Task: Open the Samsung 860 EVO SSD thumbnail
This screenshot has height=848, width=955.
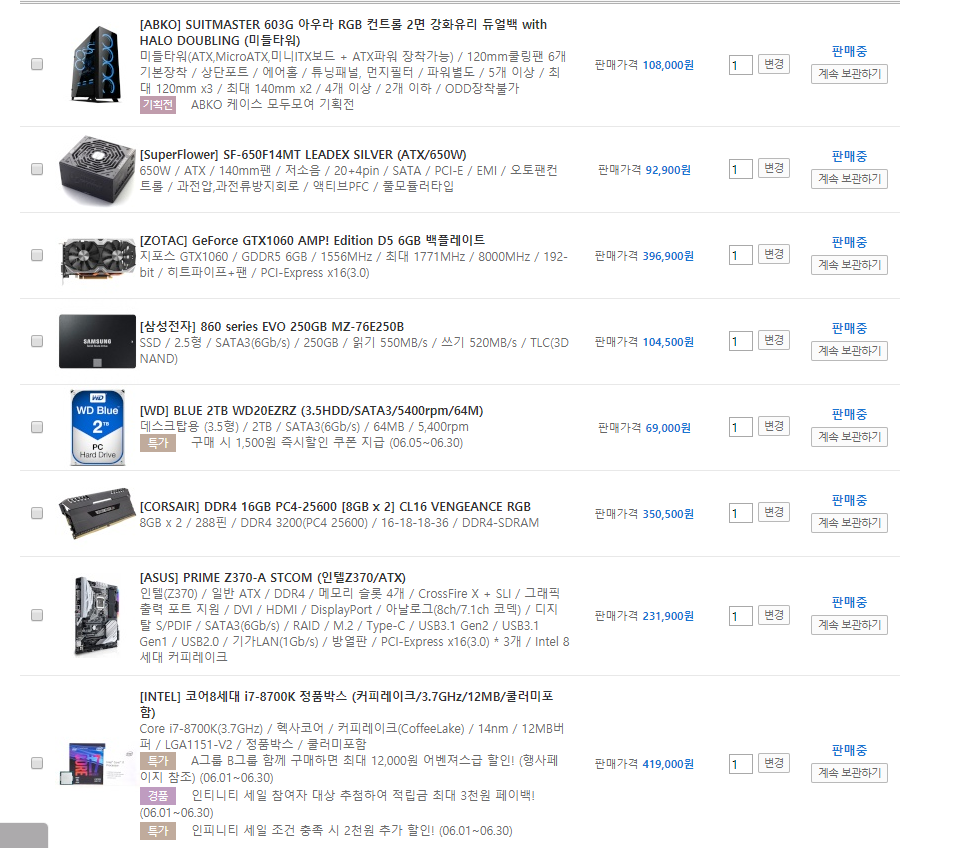Action: (x=97, y=341)
